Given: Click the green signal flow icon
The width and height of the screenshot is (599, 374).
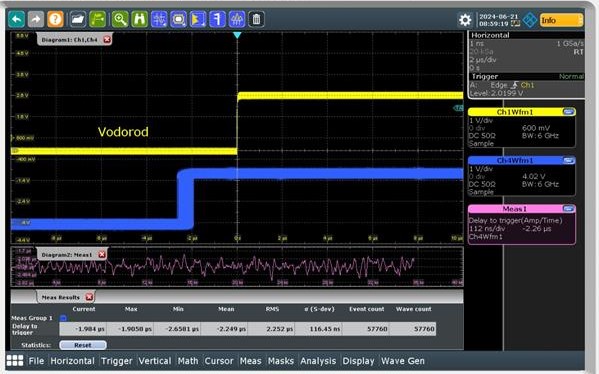Looking at the screenshot, I should [97, 19].
